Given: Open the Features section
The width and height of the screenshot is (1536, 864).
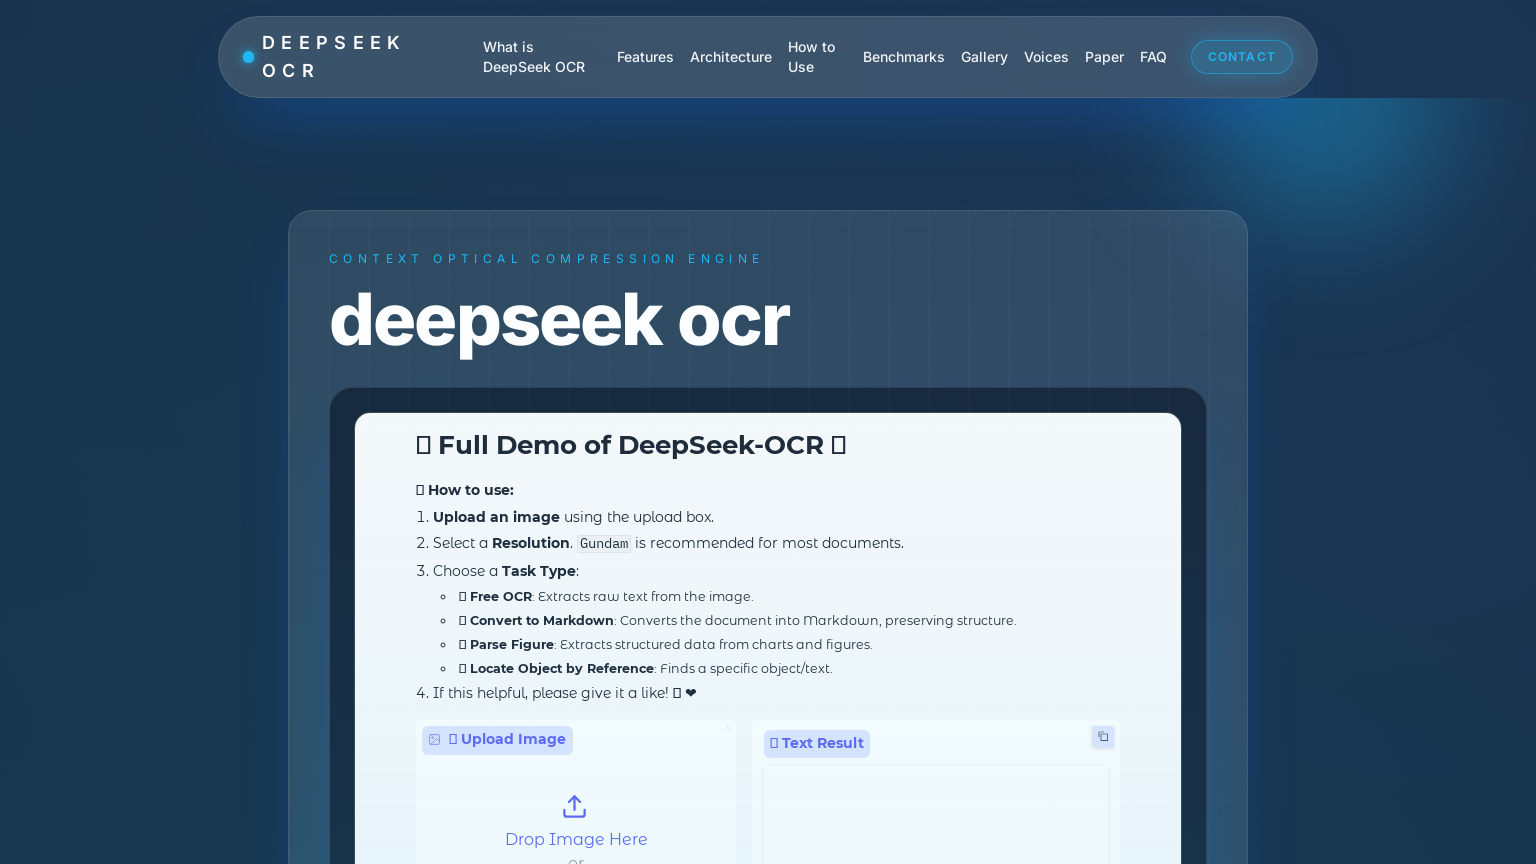Looking at the screenshot, I should coord(645,57).
